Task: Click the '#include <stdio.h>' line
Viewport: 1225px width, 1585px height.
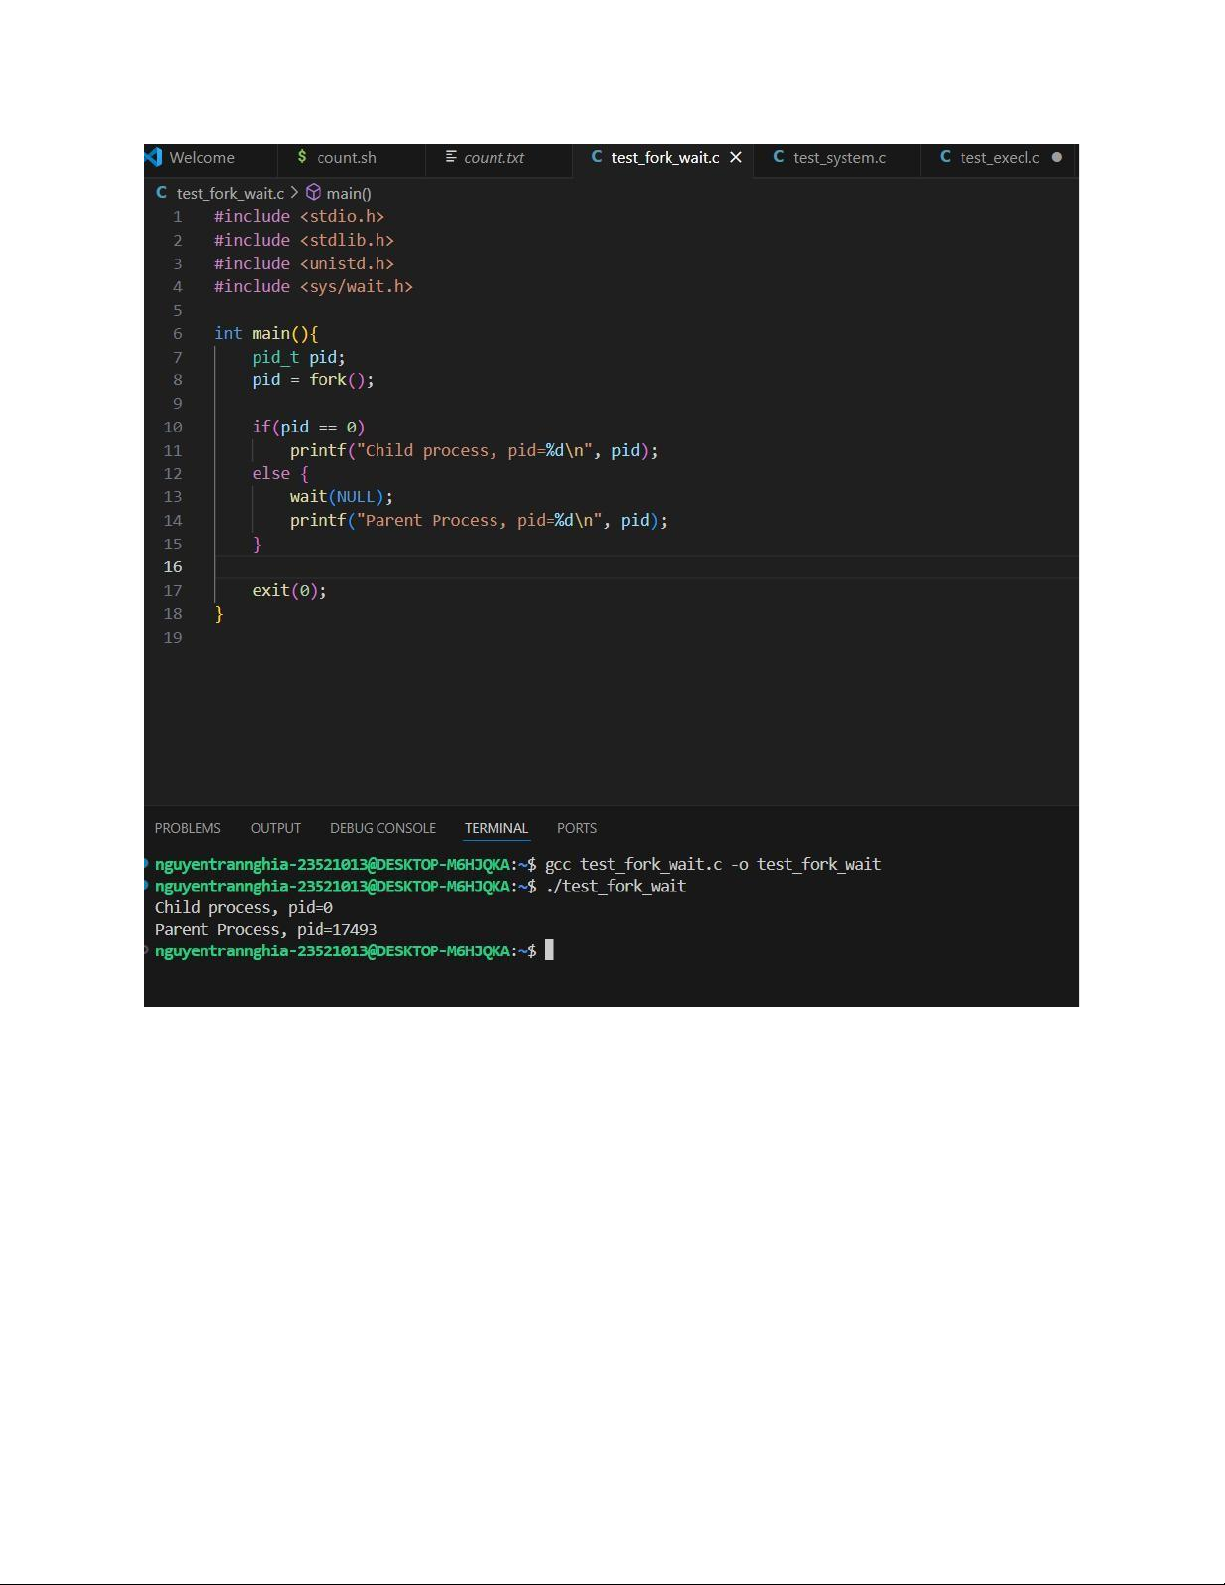Action: [x=299, y=217]
